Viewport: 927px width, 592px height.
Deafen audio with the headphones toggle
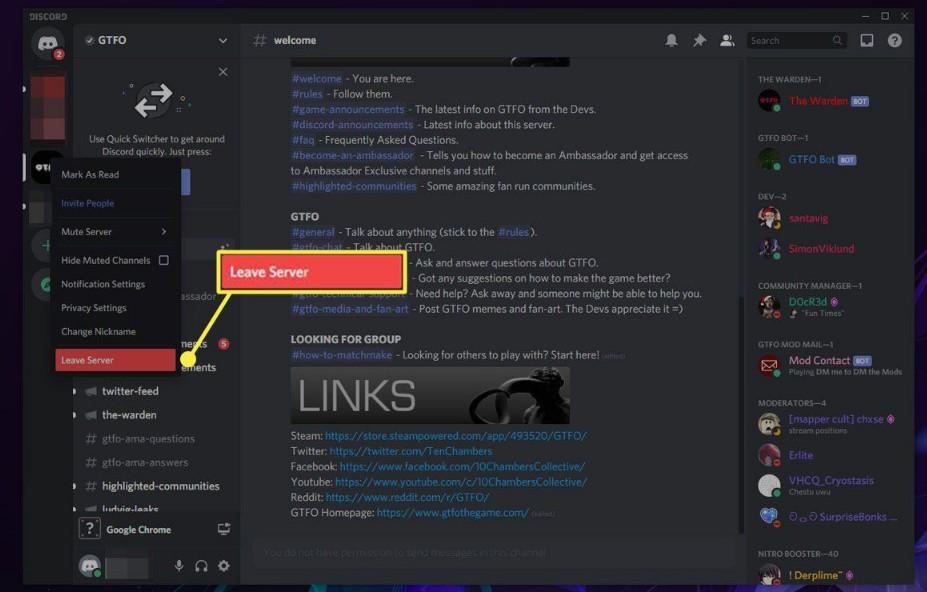[201, 565]
